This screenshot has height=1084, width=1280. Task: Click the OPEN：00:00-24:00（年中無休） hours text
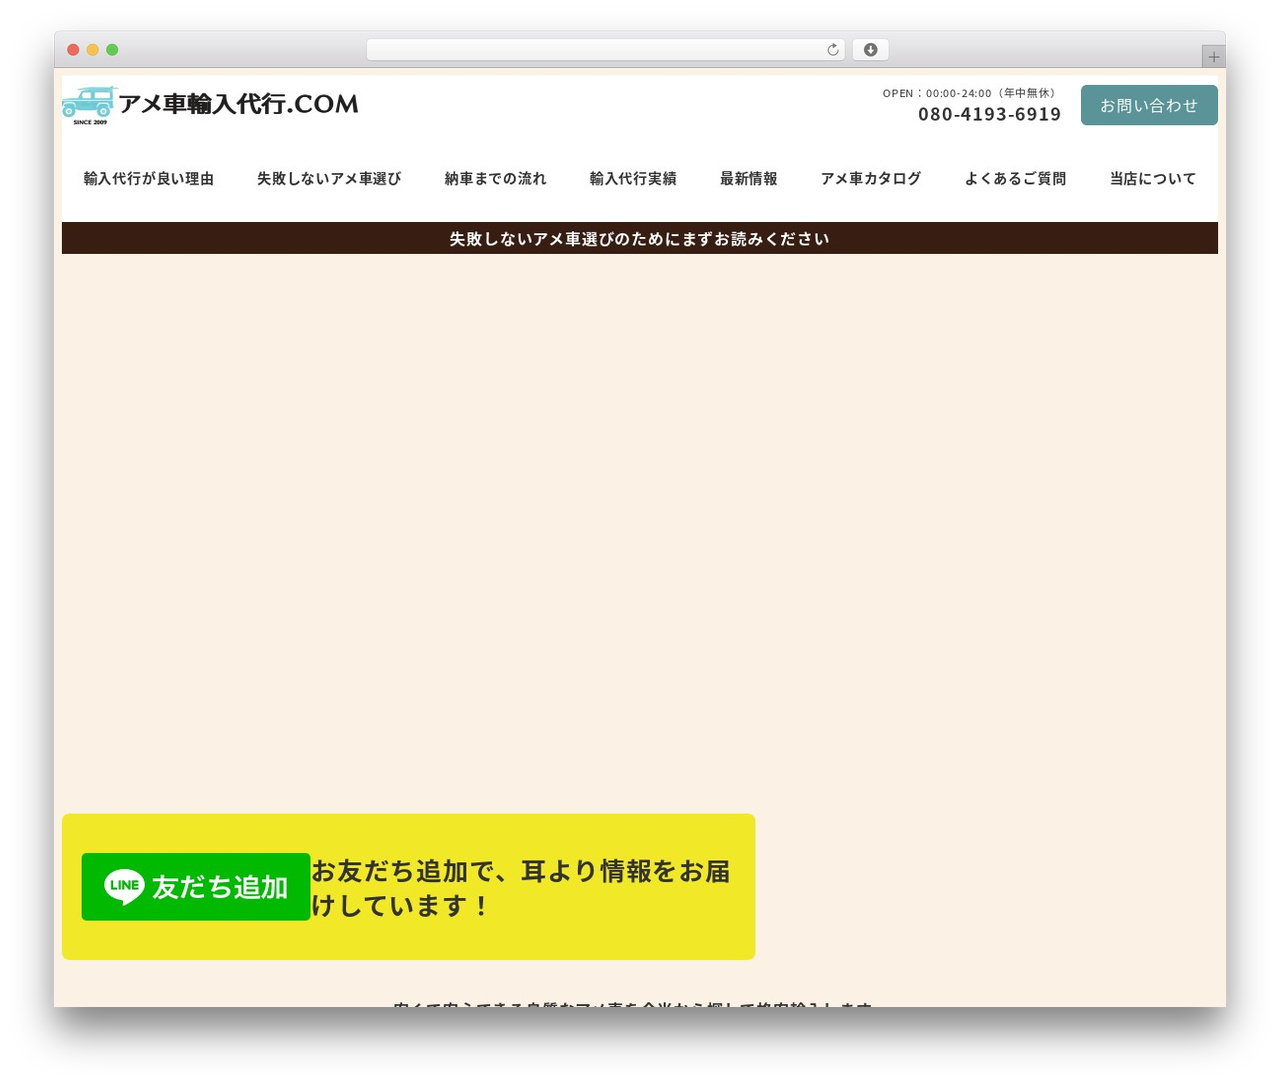pos(971,93)
